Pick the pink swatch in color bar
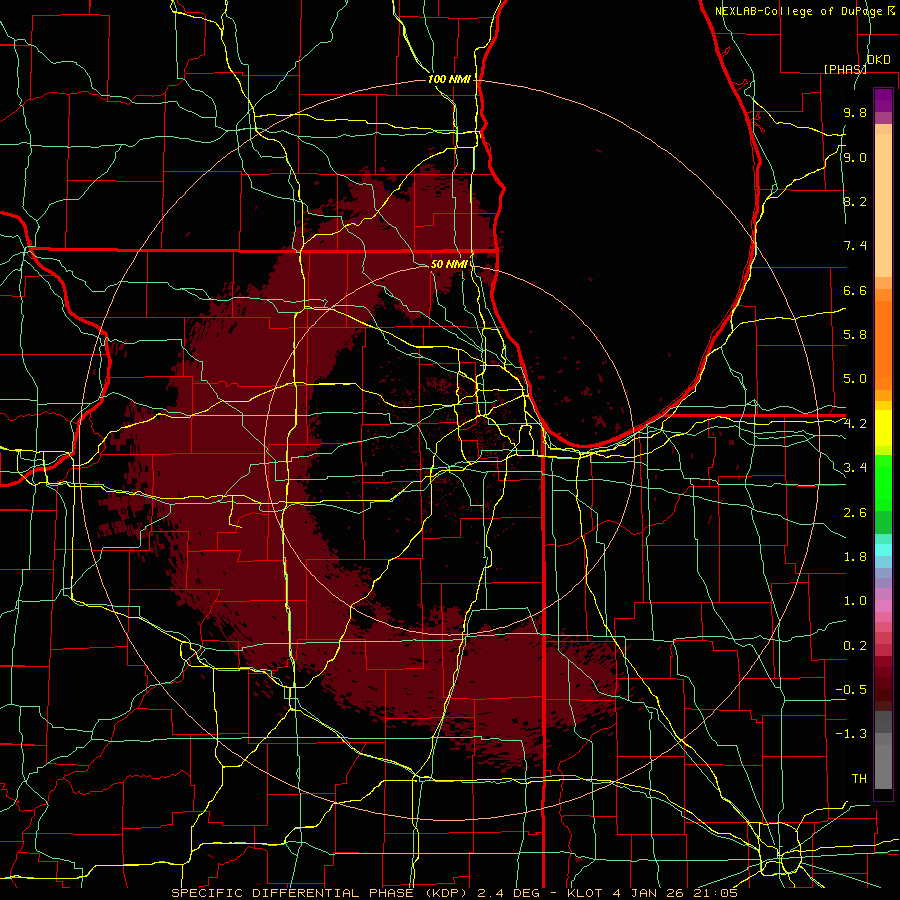The height and width of the screenshot is (900, 900). tap(883, 606)
